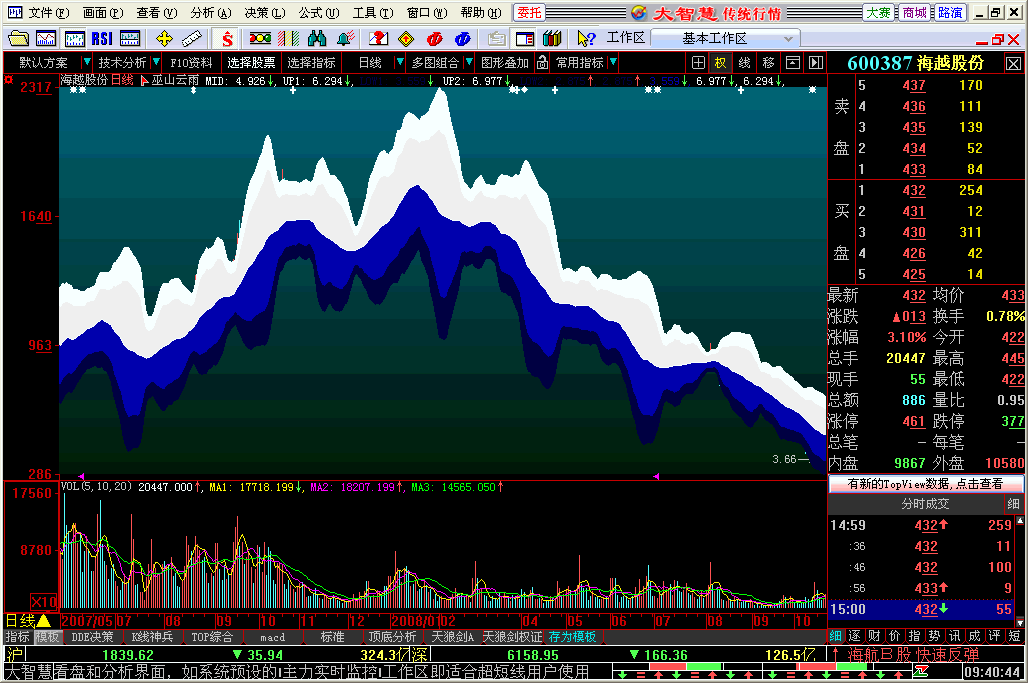Viewport: 1028px width, 683px height.
Task: Click the 路演 roadshow button
Action: (950, 12)
